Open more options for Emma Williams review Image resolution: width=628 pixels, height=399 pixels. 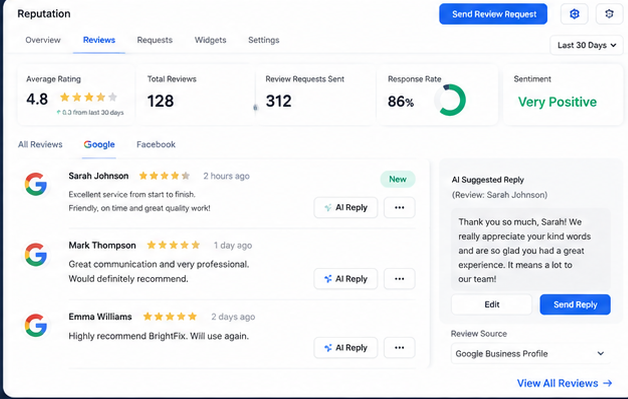click(x=399, y=348)
